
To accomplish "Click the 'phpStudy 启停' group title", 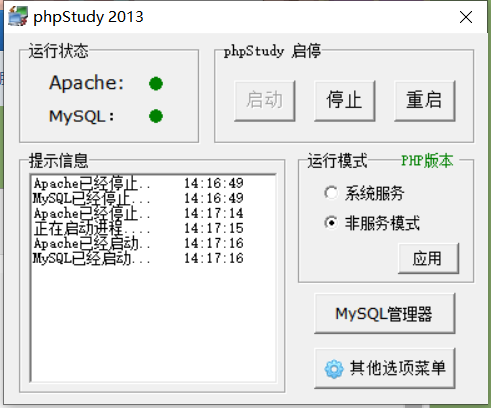I will pos(272,51).
